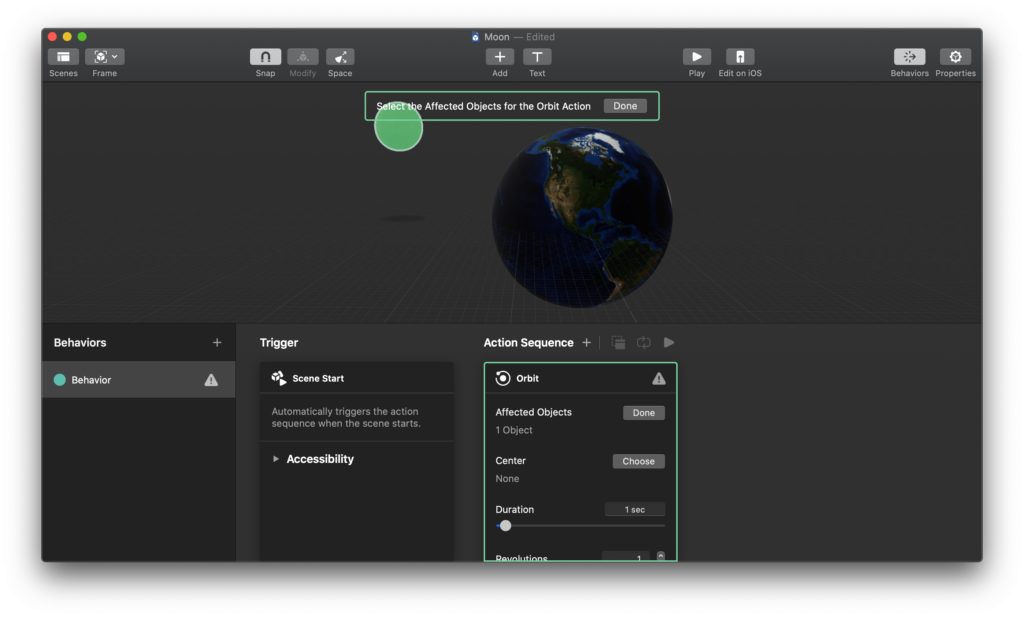
Task: Click the Behavior row warning icon
Action: coord(211,380)
